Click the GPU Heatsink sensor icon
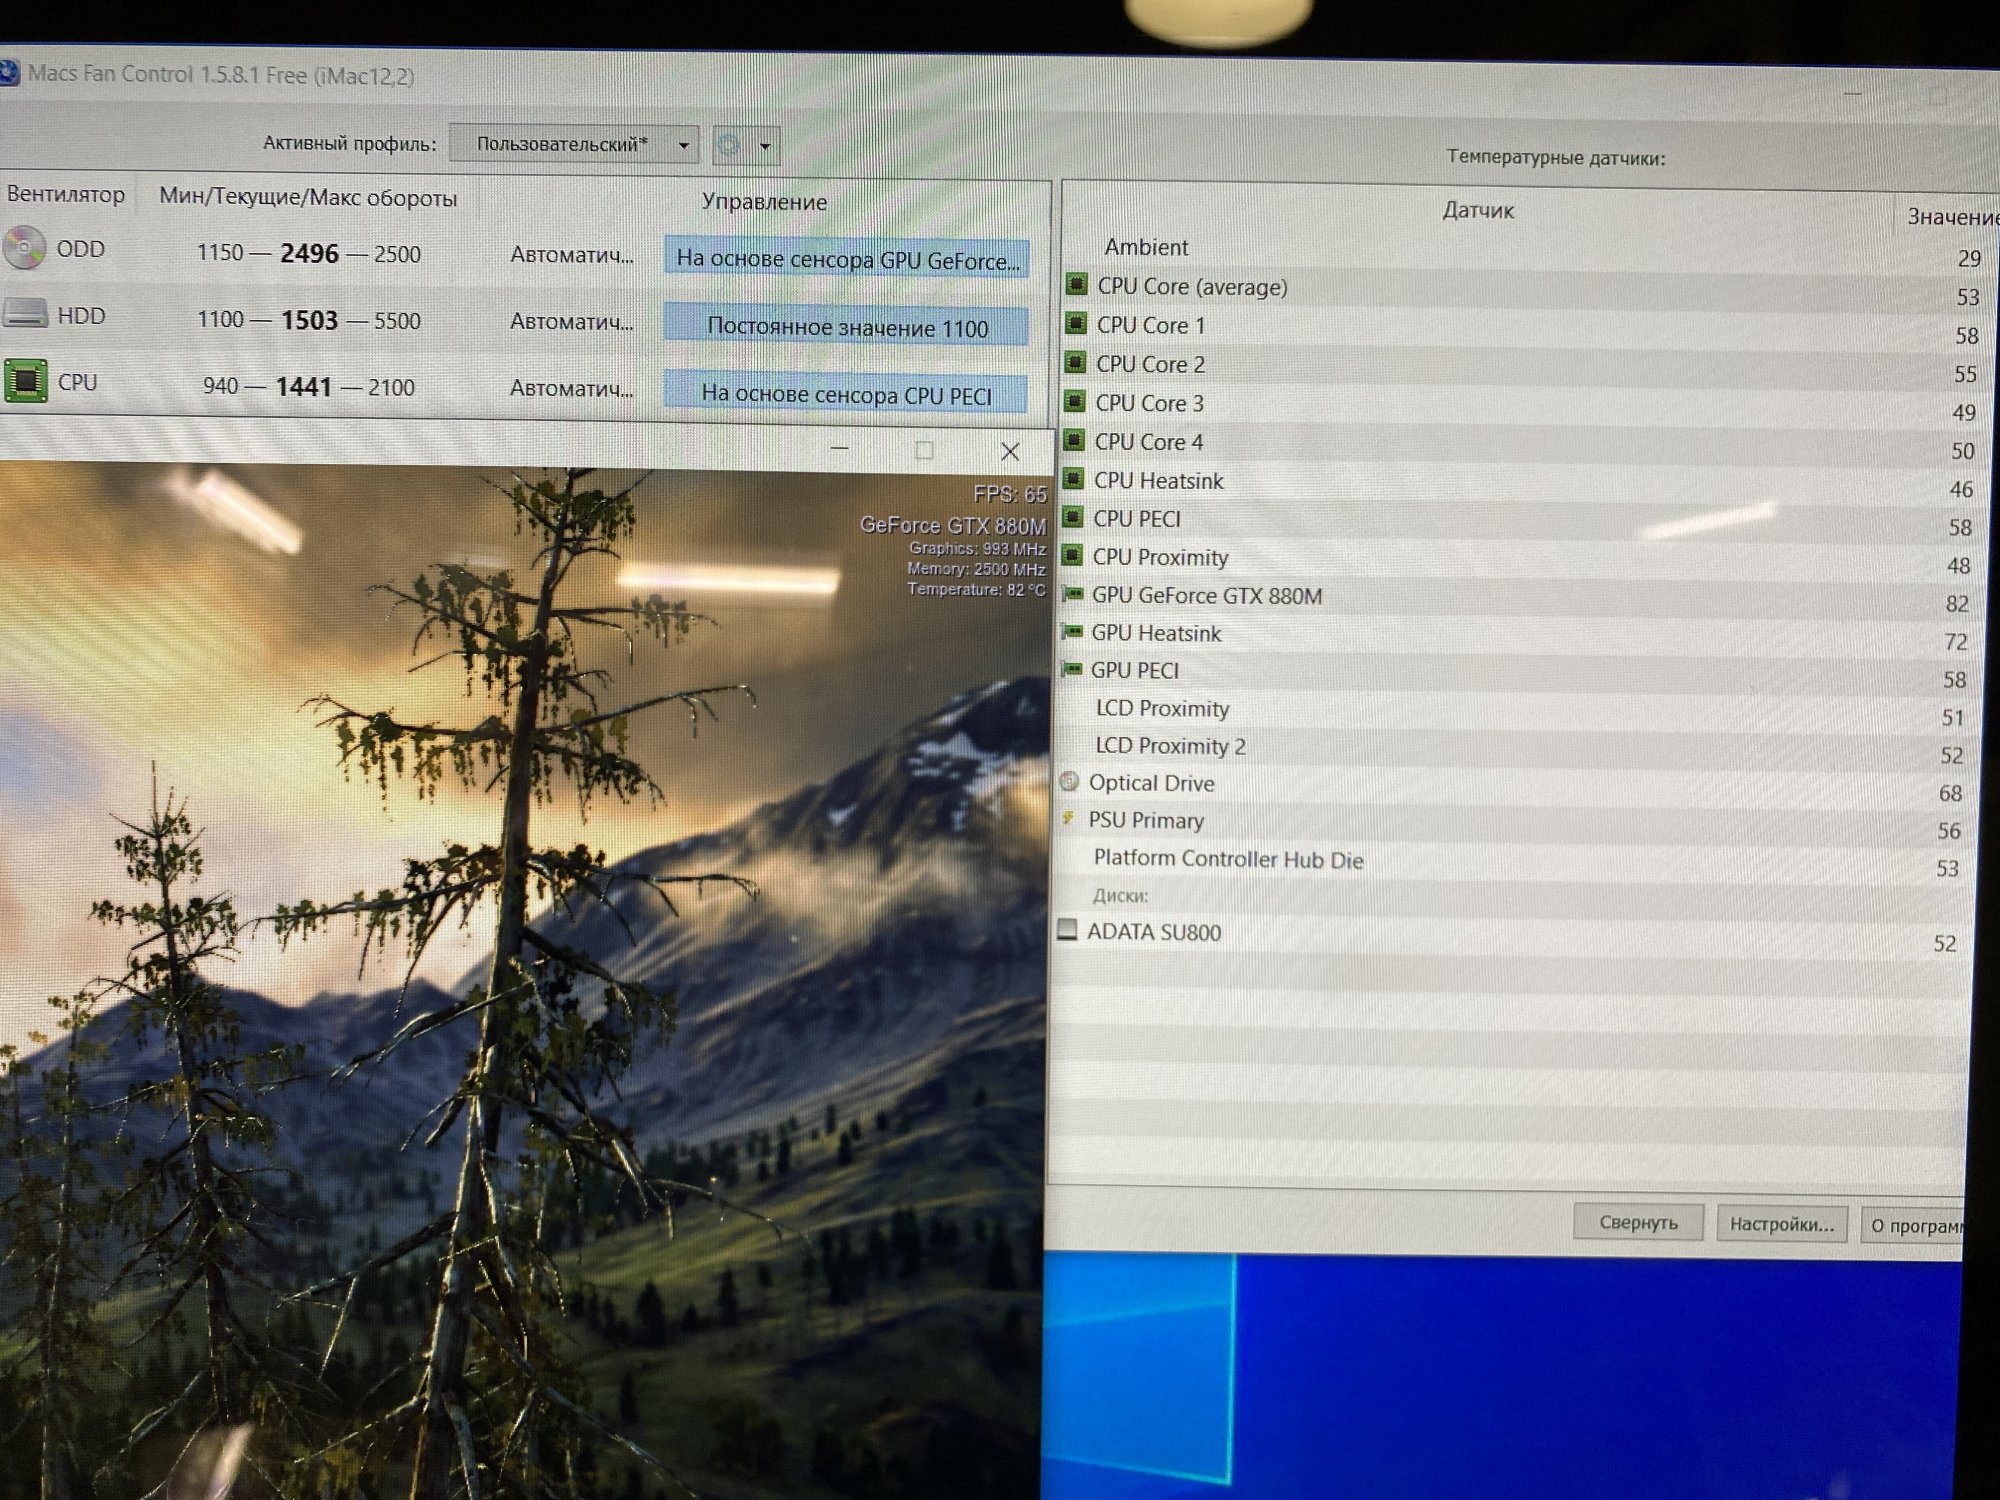Screen dimensions: 2000x1500 tap(1071, 631)
